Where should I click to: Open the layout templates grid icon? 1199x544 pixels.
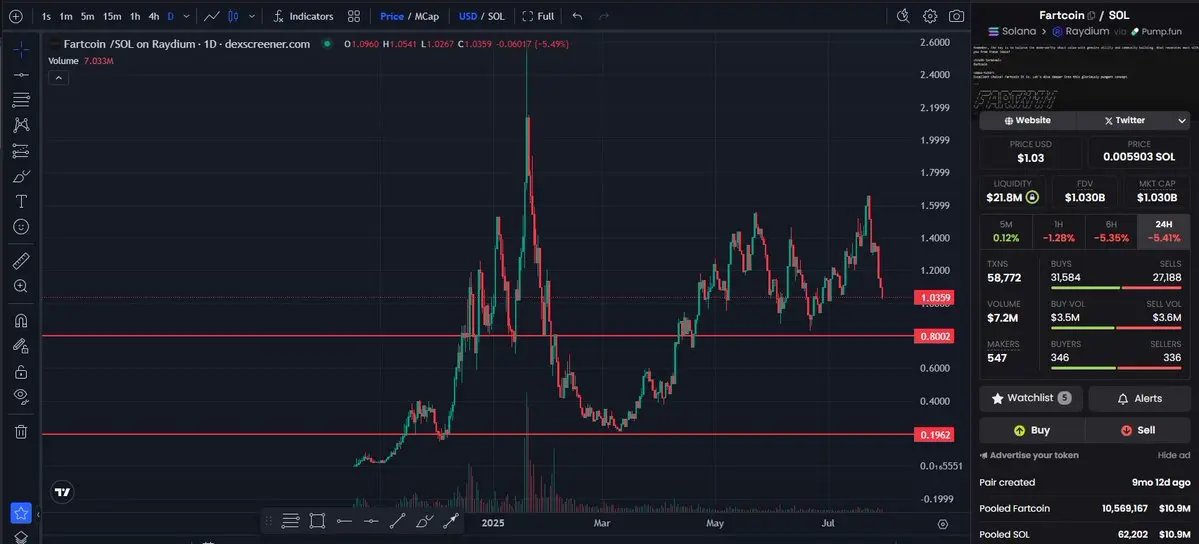[354, 16]
